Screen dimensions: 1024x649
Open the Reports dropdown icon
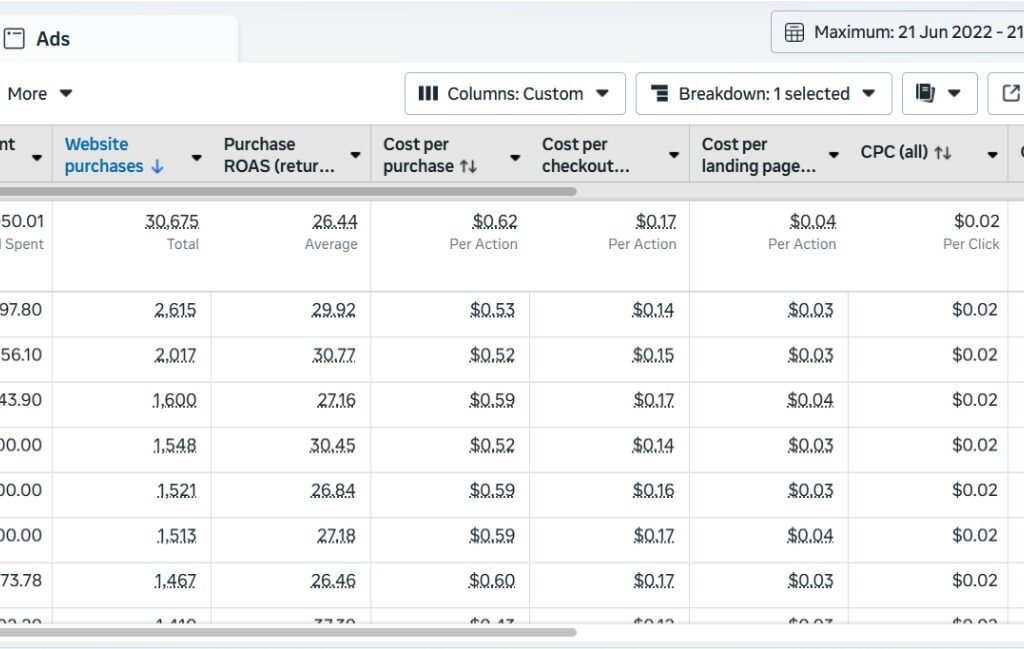pos(939,94)
